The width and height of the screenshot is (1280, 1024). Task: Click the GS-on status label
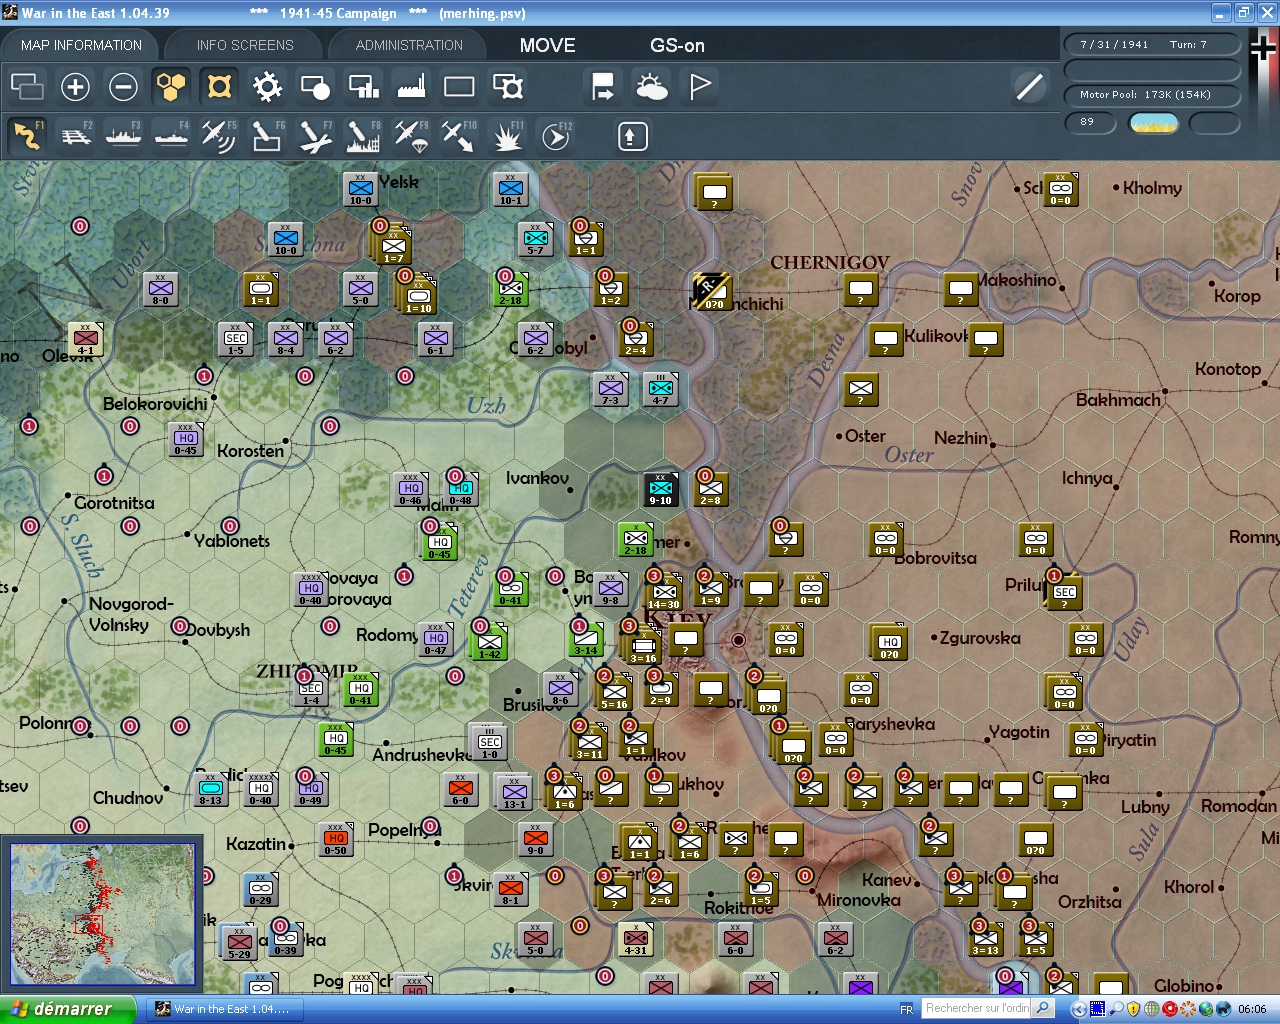coord(677,45)
